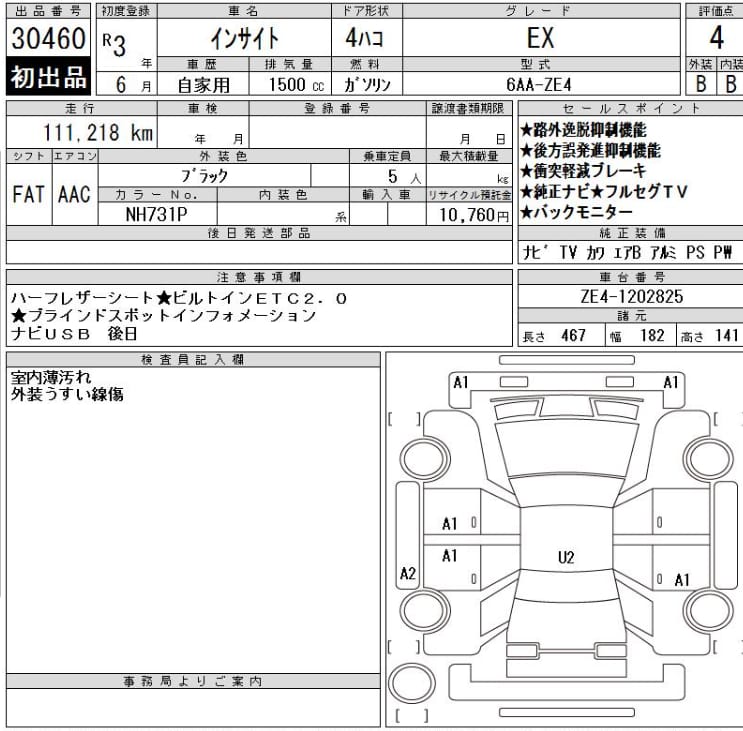Select the 車台番号 header
Image resolution: width=743 pixels, height=731 pixels.
click(632, 277)
